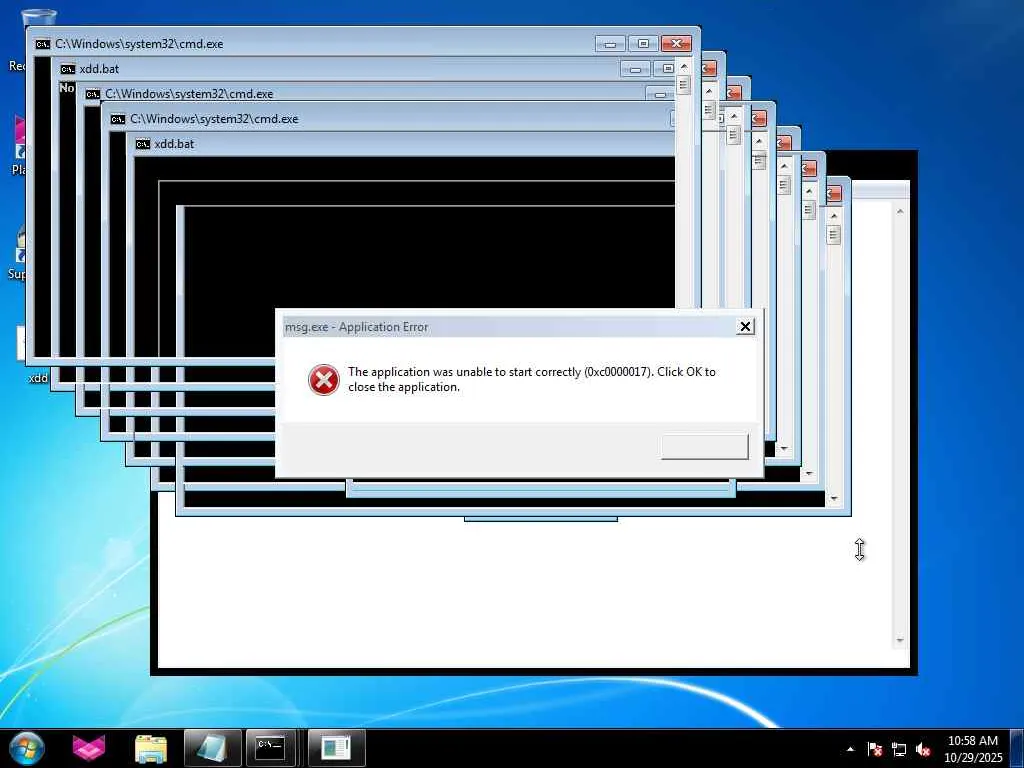
Task: Click title icon of the xdd.bat window showing 'No'
Action: click(68, 69)
